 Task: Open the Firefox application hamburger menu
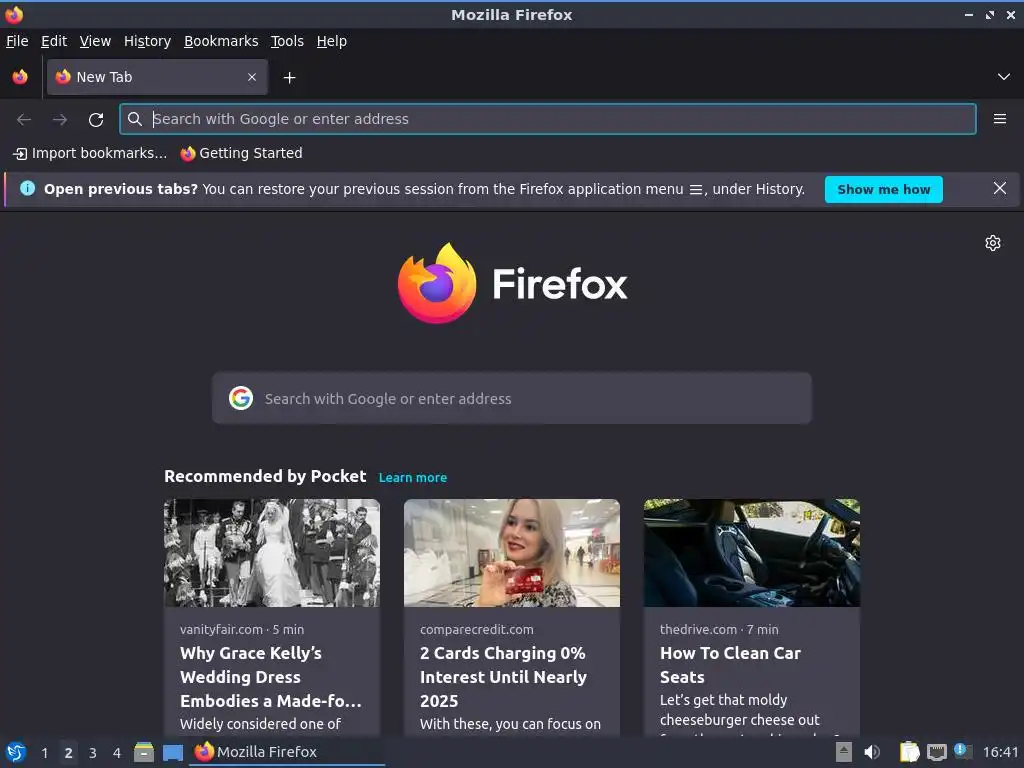pyautogui.click(x=999, y=119)
